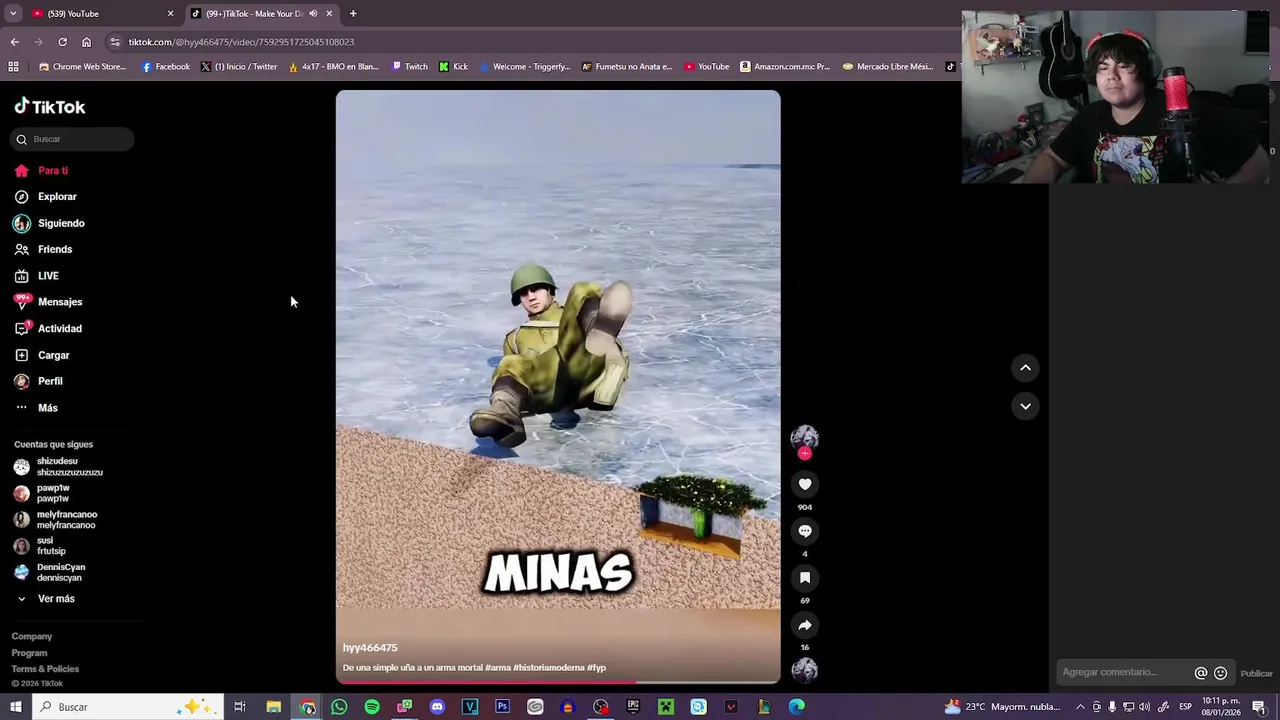Expand the Company footer section

[32, 636]
